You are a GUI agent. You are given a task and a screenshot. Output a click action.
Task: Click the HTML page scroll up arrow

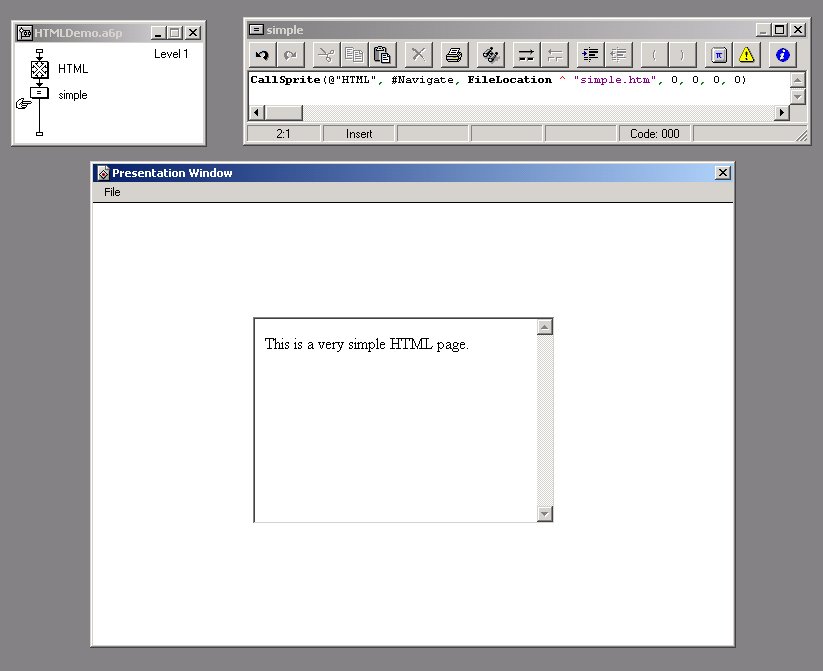tap(544, 327)
